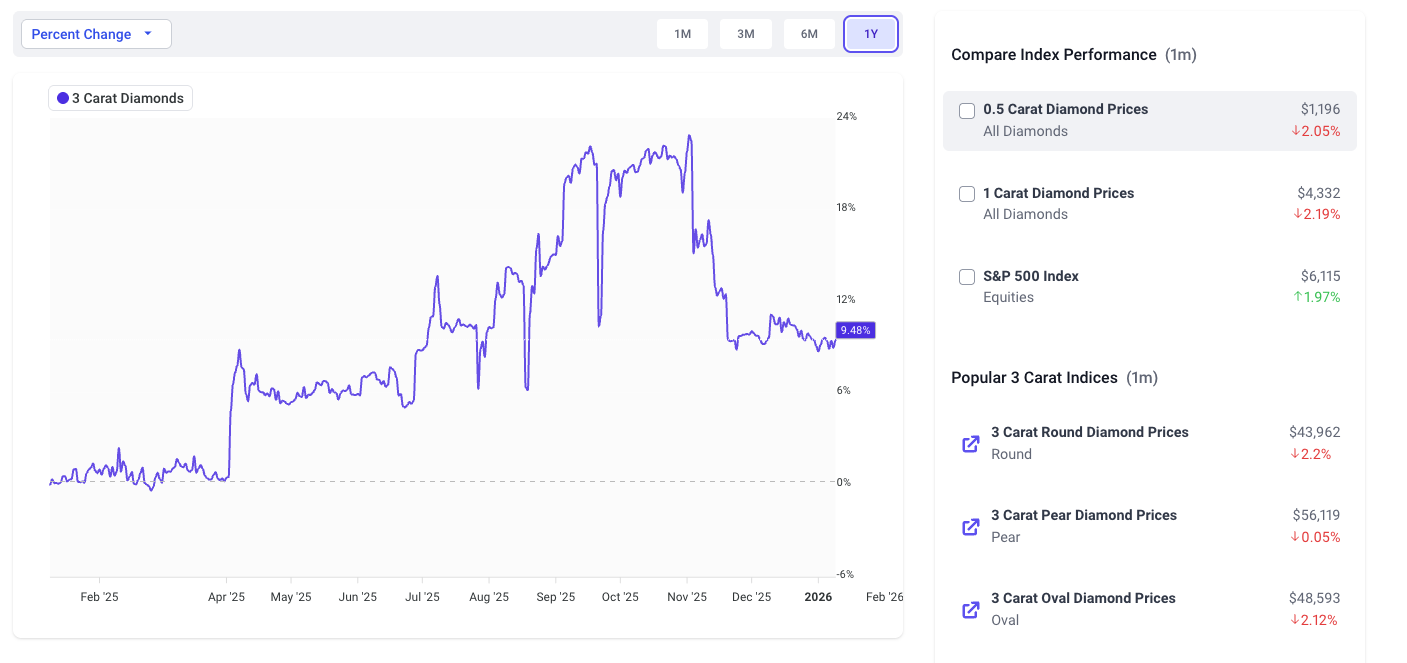
Task: Open the Percent Change dropdown
Action: (x=96, y=34)
